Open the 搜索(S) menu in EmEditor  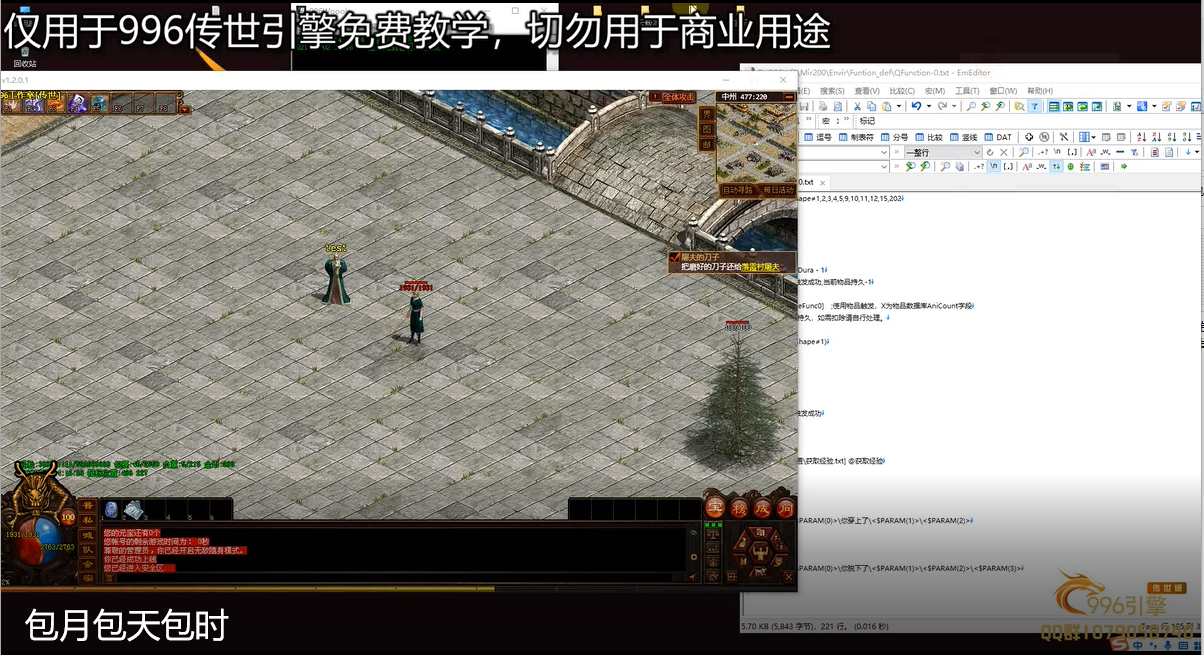[x=832, y=91]
